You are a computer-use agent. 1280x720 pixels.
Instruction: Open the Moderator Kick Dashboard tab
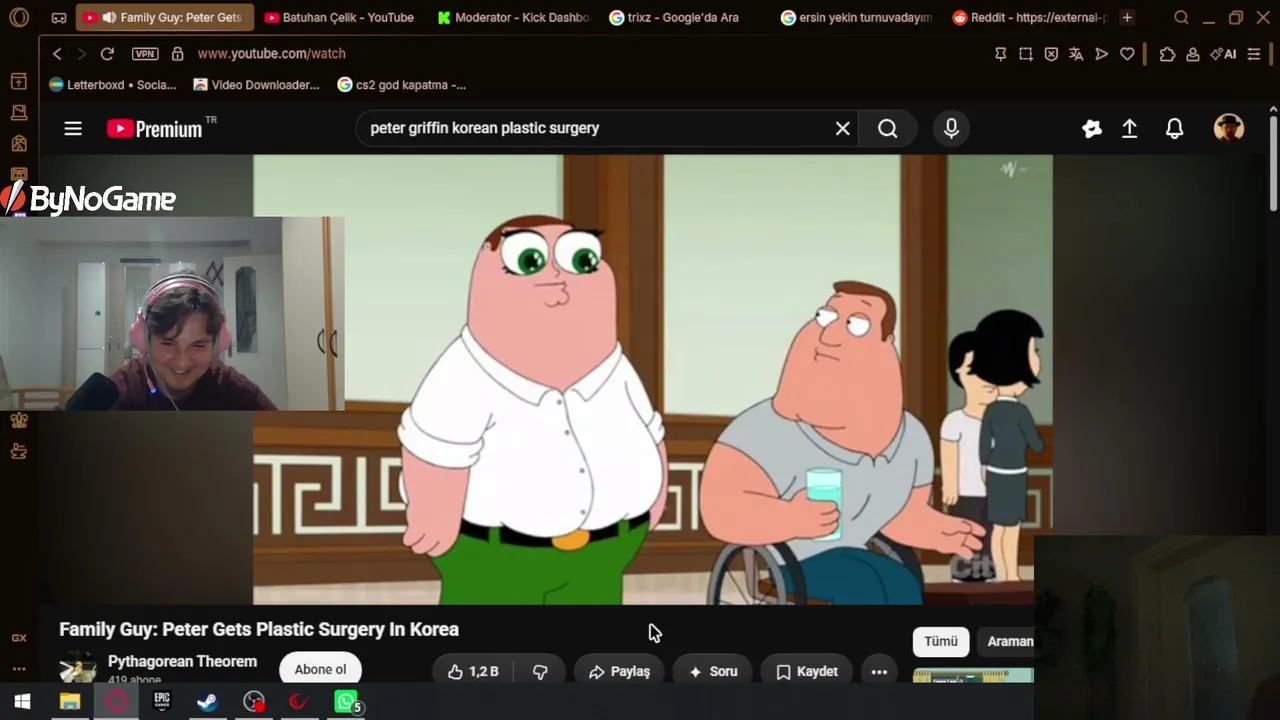514,17
